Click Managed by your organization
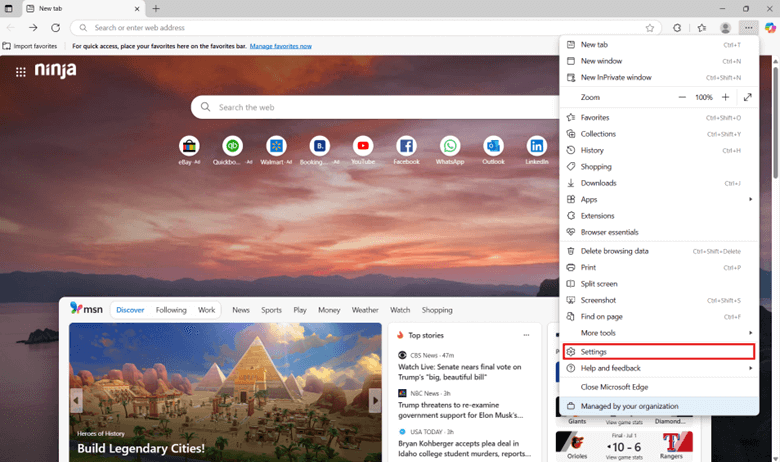The height and width of the screenshot is (462, 780). [659, 406]
